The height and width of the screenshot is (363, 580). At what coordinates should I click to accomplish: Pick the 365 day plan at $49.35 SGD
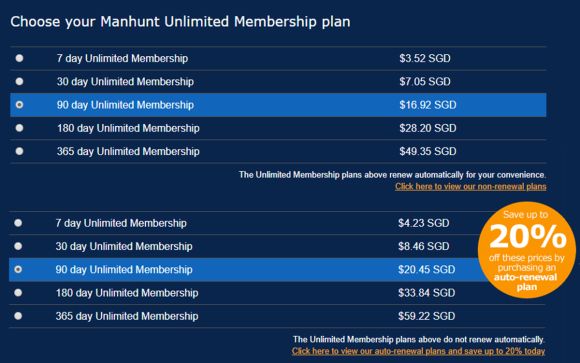[20, 151]
